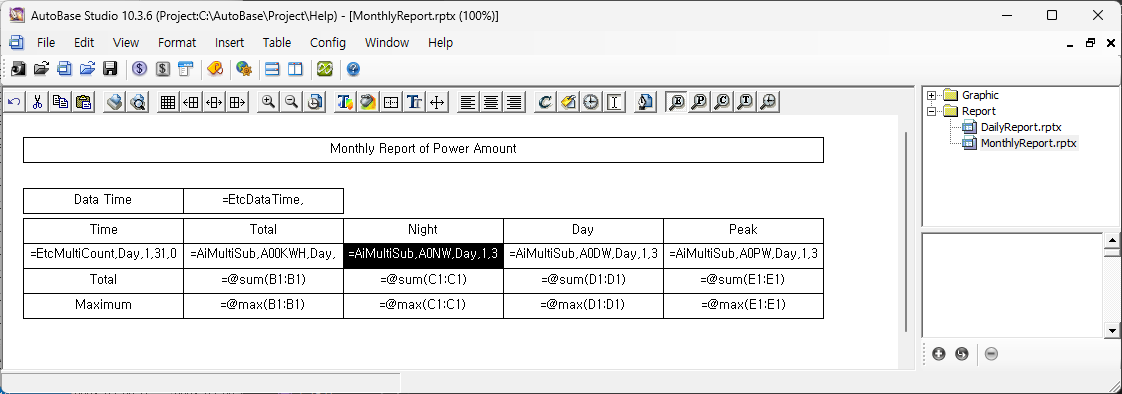Click the Print icon
This screenshot has height=394, width=1122.
coord(114,102)
